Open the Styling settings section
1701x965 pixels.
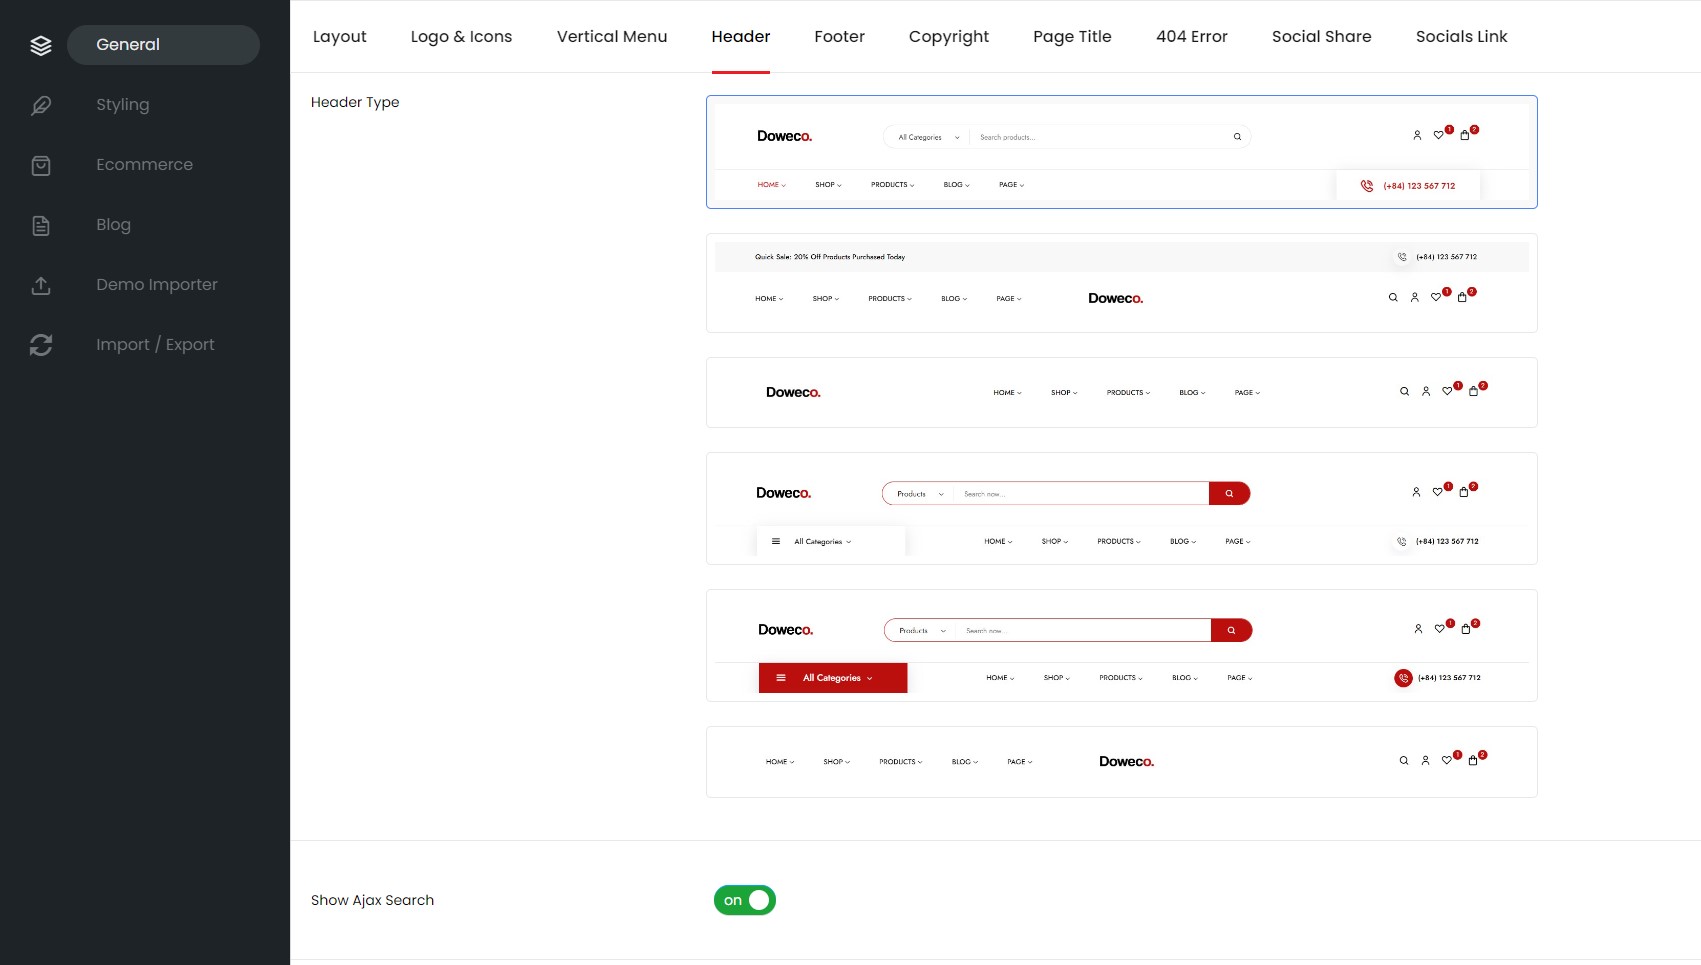click(x=123, y=105)
